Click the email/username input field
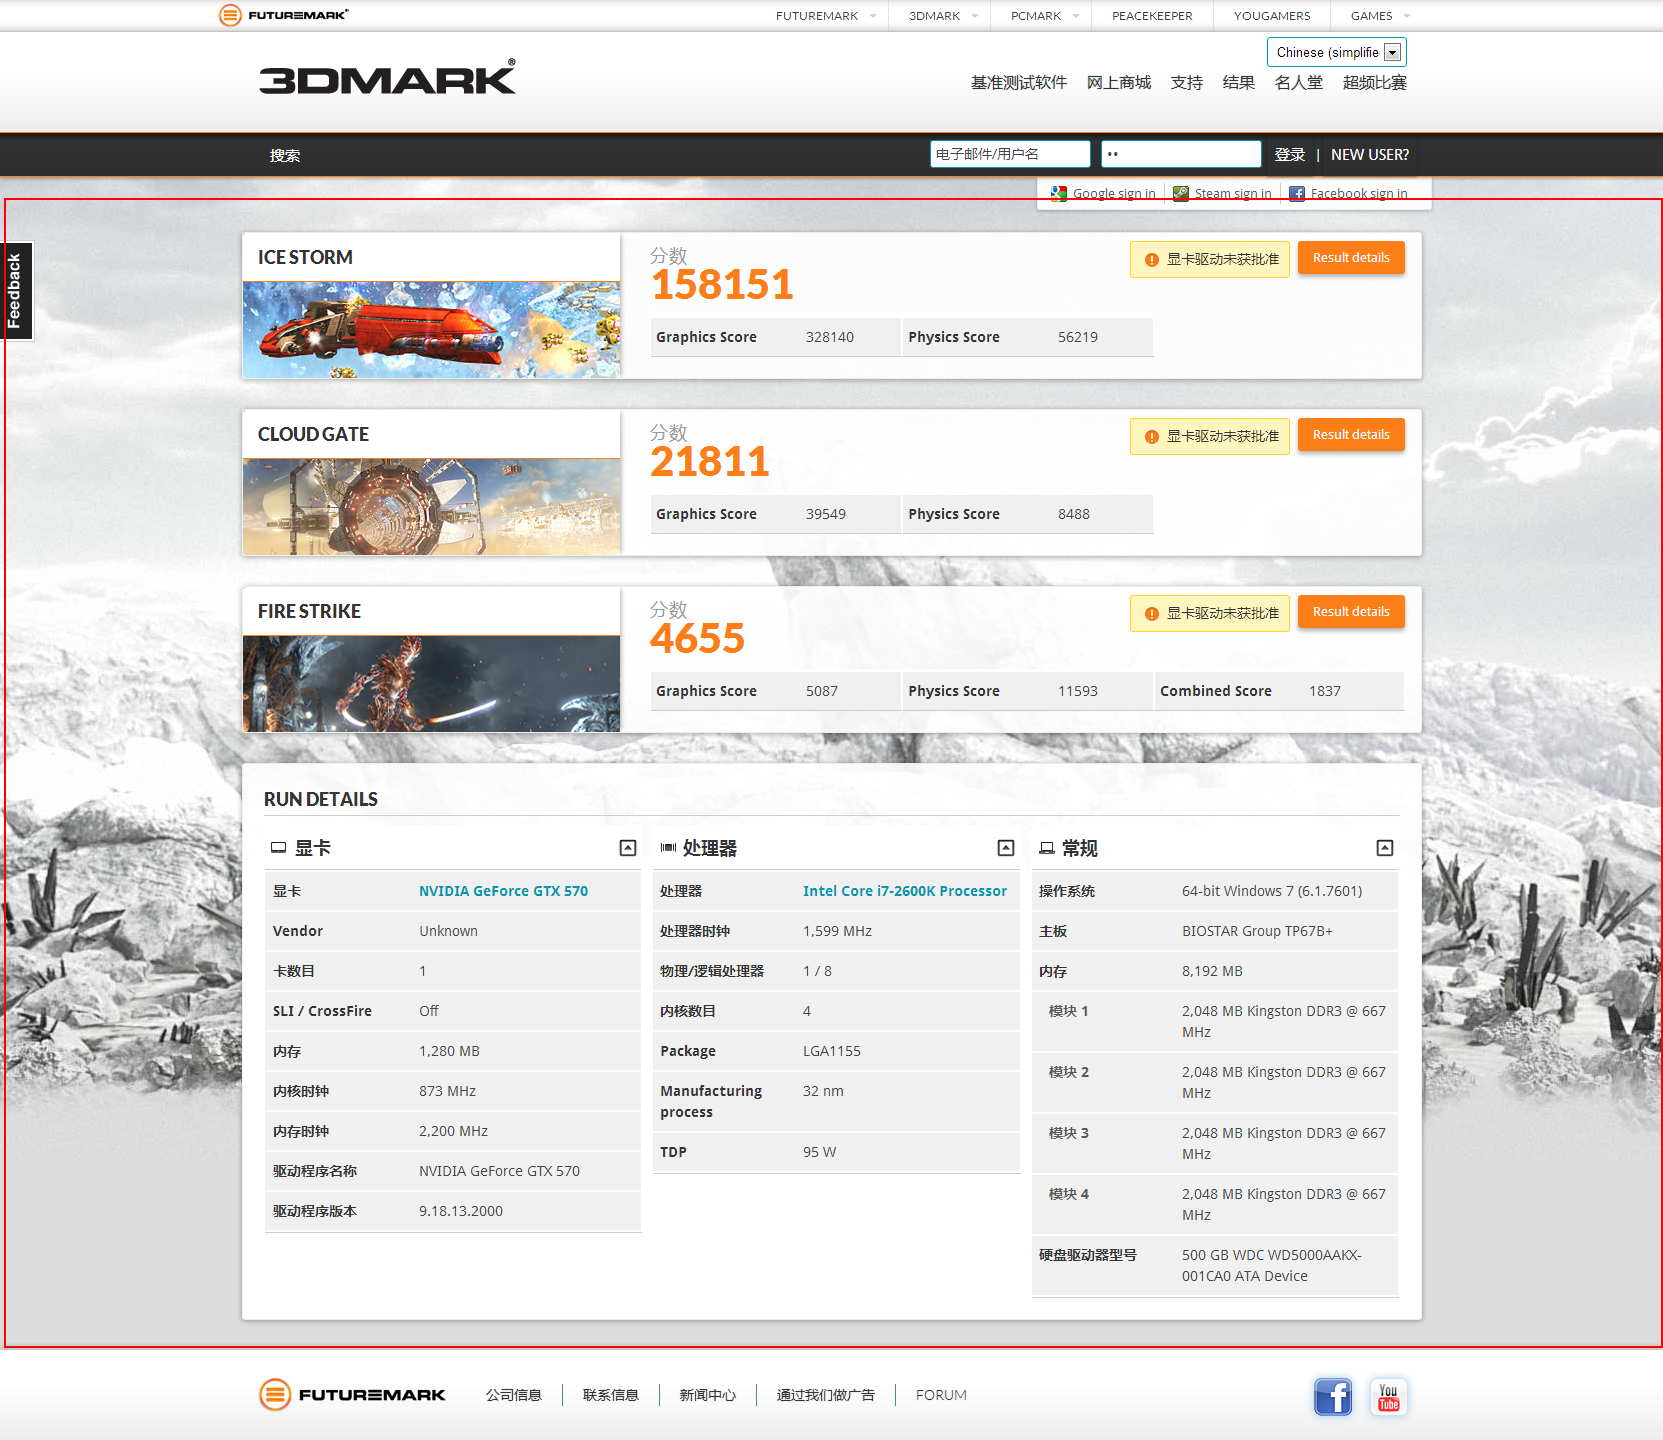The image size is (1663, 1440). [x=1010, y=154]
